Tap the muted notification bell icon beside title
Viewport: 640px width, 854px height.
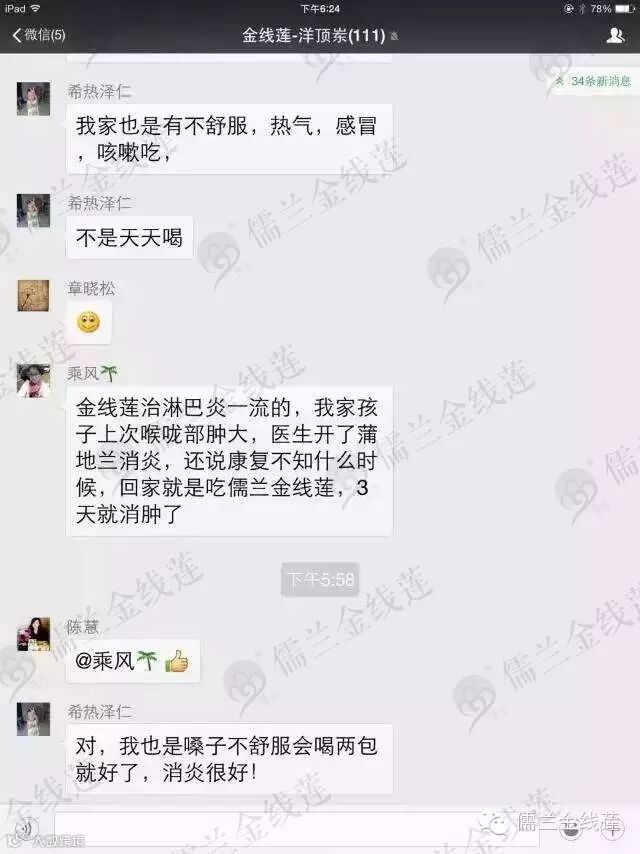[x=394, y=36]
